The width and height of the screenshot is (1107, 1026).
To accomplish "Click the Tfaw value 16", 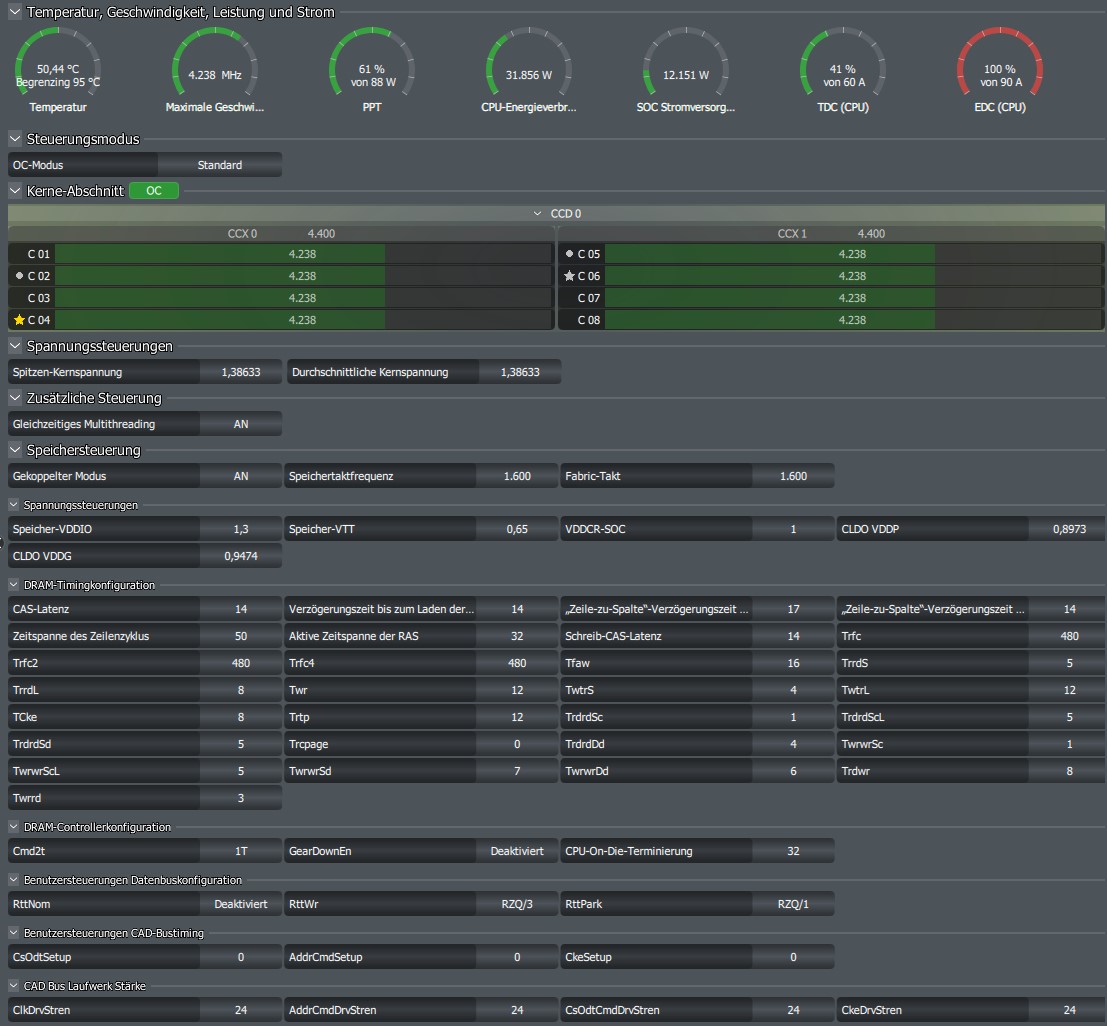I will pos(793,663).
